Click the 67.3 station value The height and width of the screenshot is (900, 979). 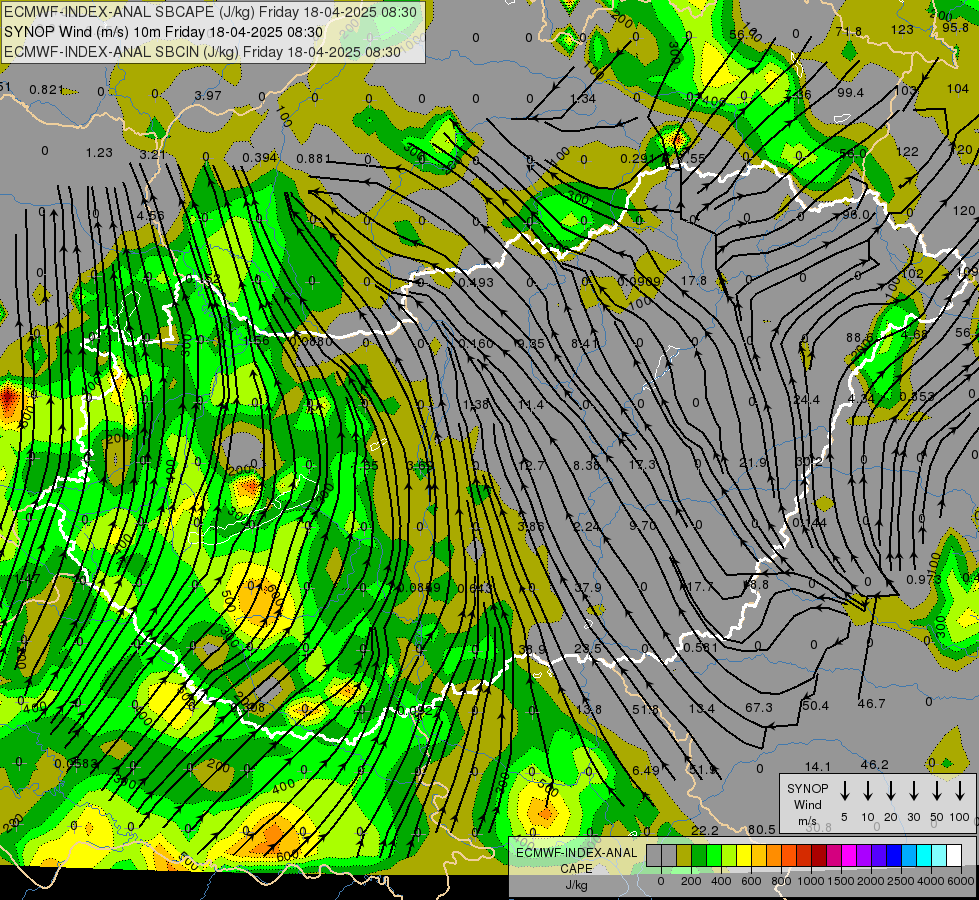(x=759, y=708)
